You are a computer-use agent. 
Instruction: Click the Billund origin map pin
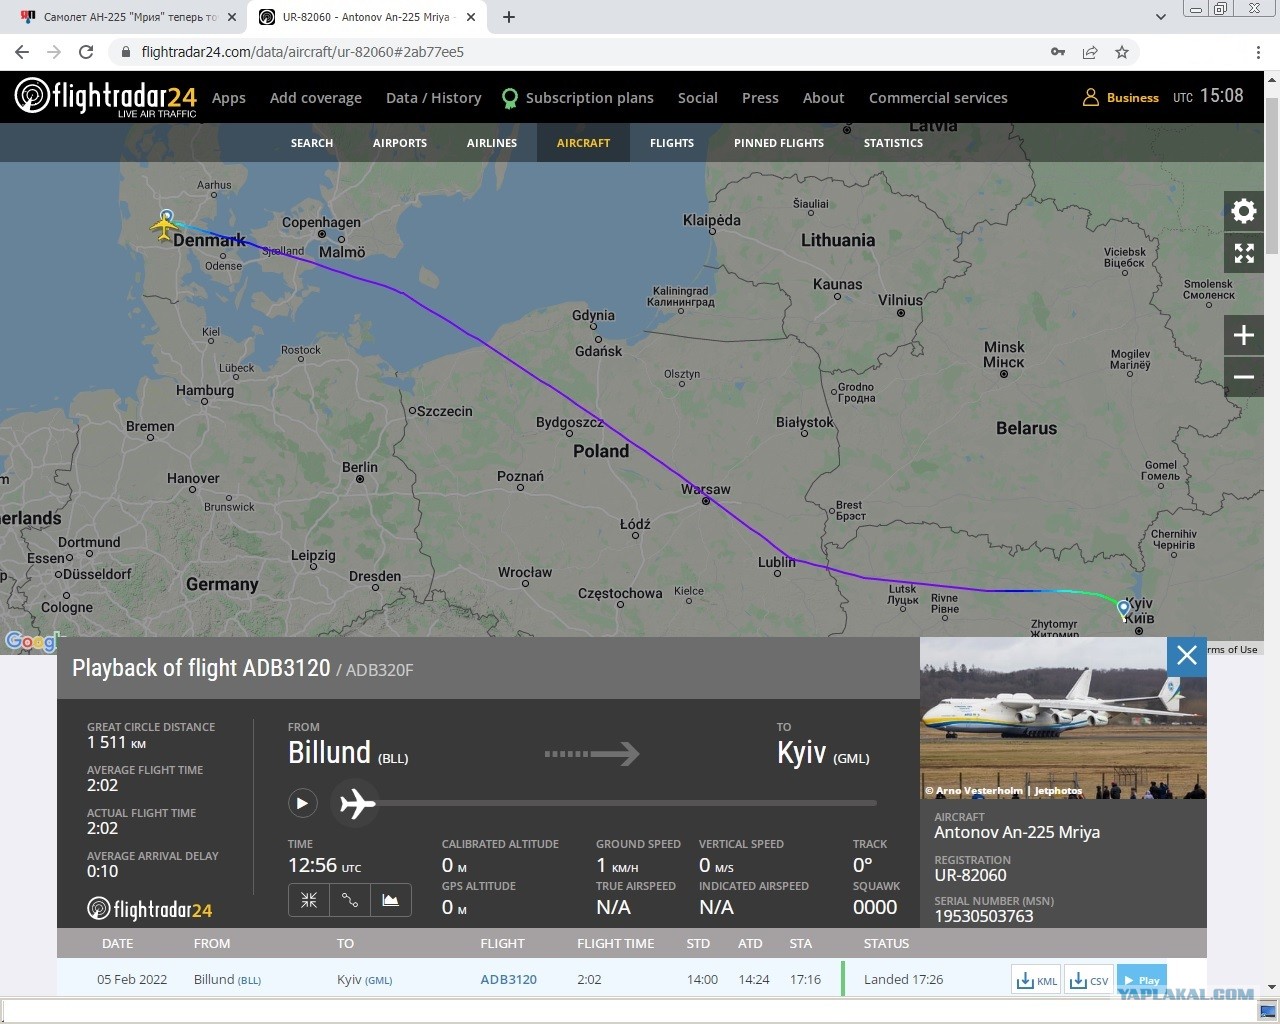pyautogui.click(x=167, y=216)
